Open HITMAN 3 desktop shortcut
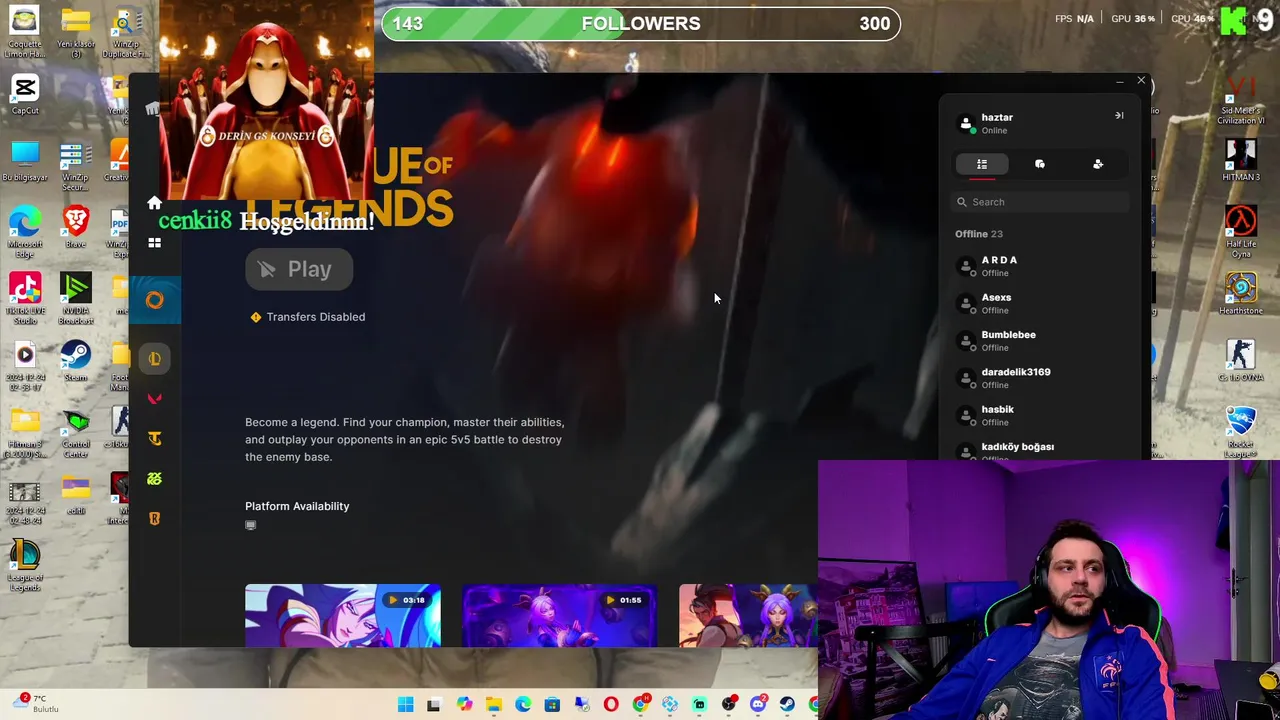The width and height of the screenshot is (1280, 720). [x=1241, y=161]
